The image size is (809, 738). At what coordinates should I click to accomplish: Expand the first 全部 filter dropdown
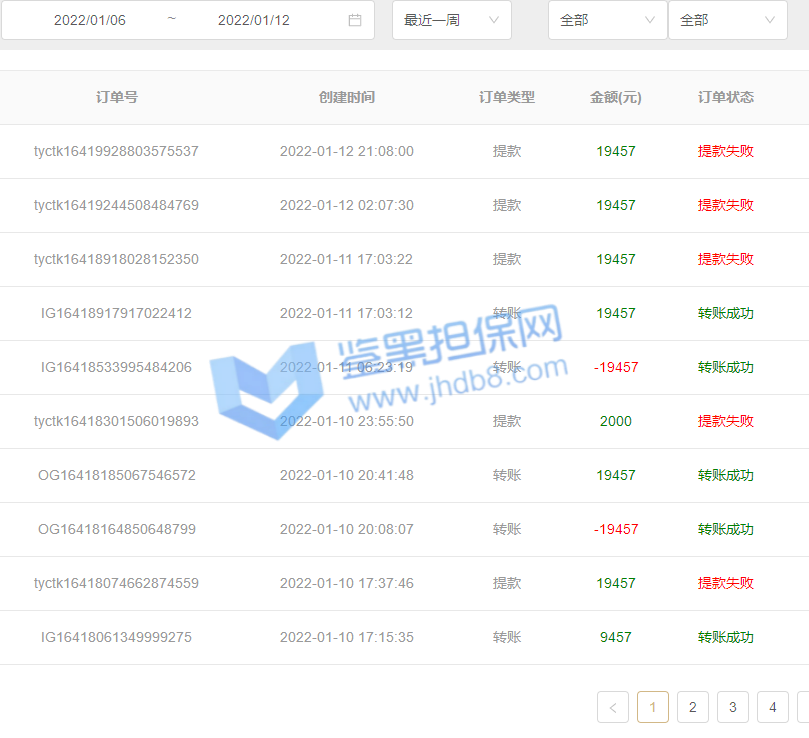[x=607, y=20]
